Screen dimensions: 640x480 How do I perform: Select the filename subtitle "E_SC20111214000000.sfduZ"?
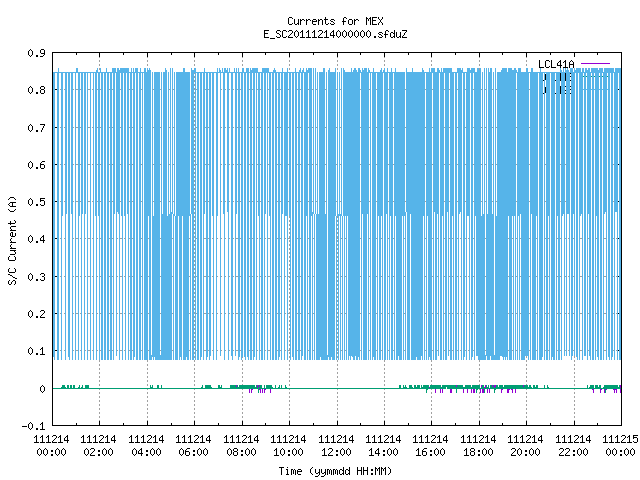(x=335, y=34)
